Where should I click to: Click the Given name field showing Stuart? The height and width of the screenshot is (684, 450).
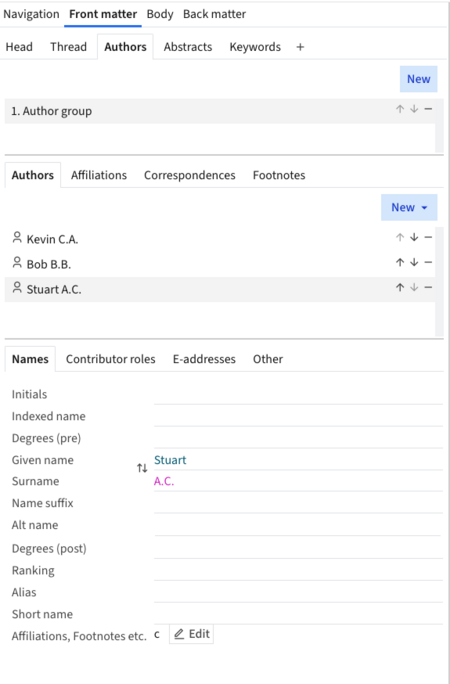pos(298,460)
